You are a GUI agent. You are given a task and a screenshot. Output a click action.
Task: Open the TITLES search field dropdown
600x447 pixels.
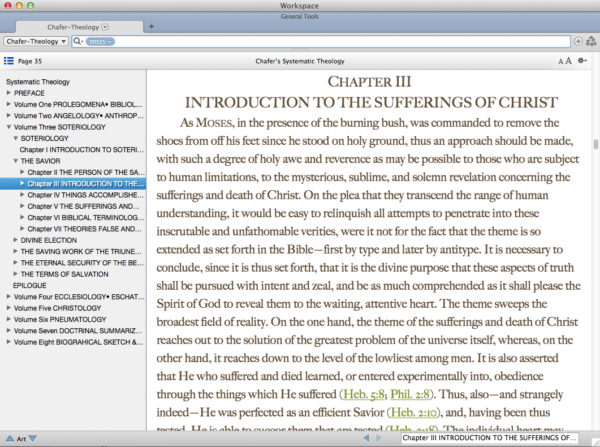coord(100,41)
